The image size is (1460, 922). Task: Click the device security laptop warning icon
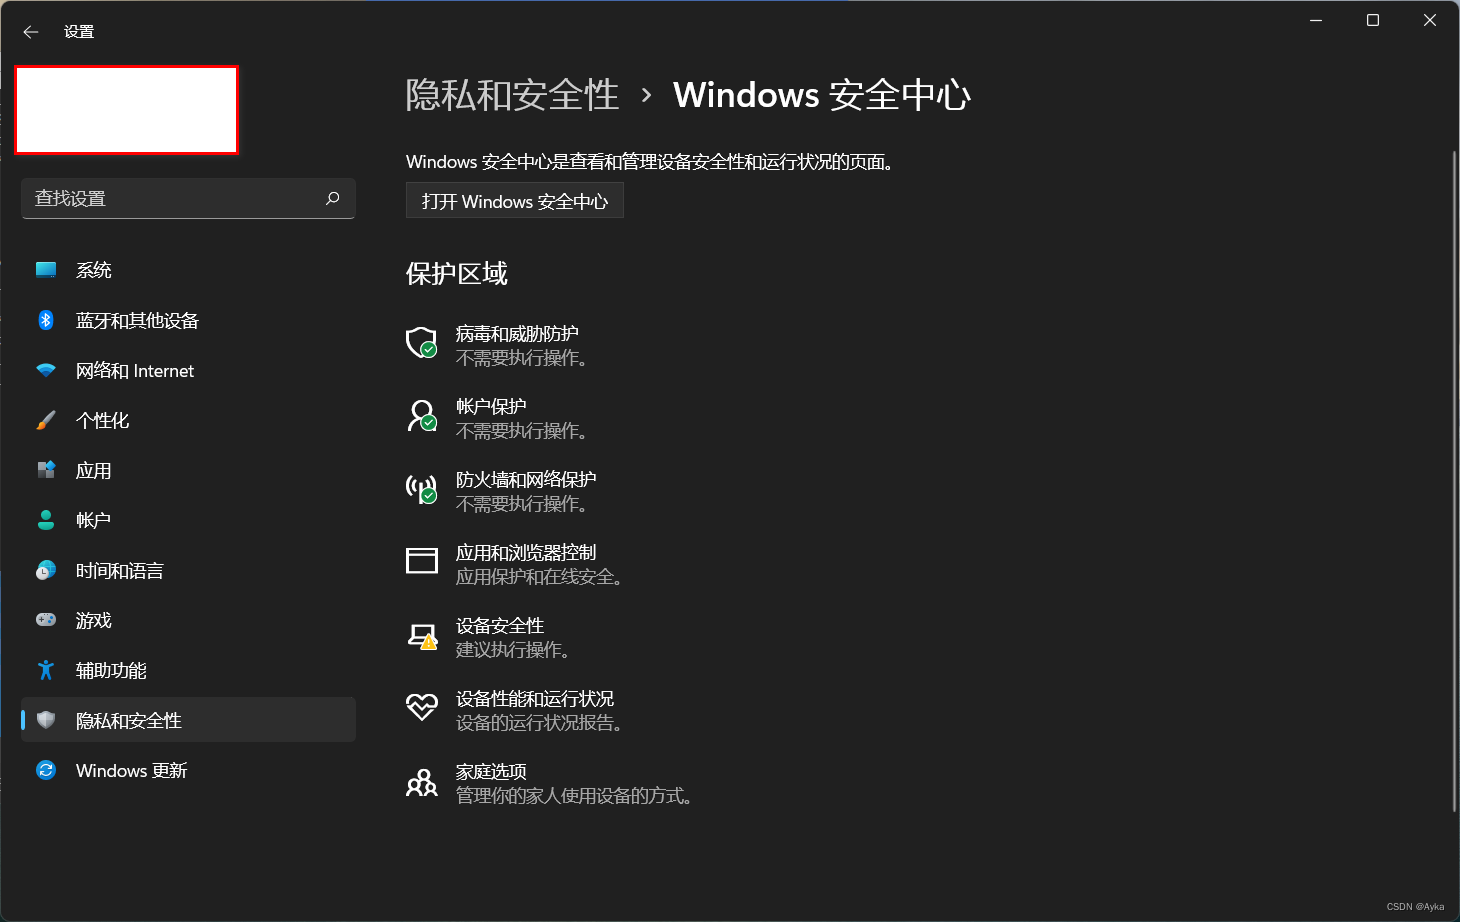[x=422, y=636]
